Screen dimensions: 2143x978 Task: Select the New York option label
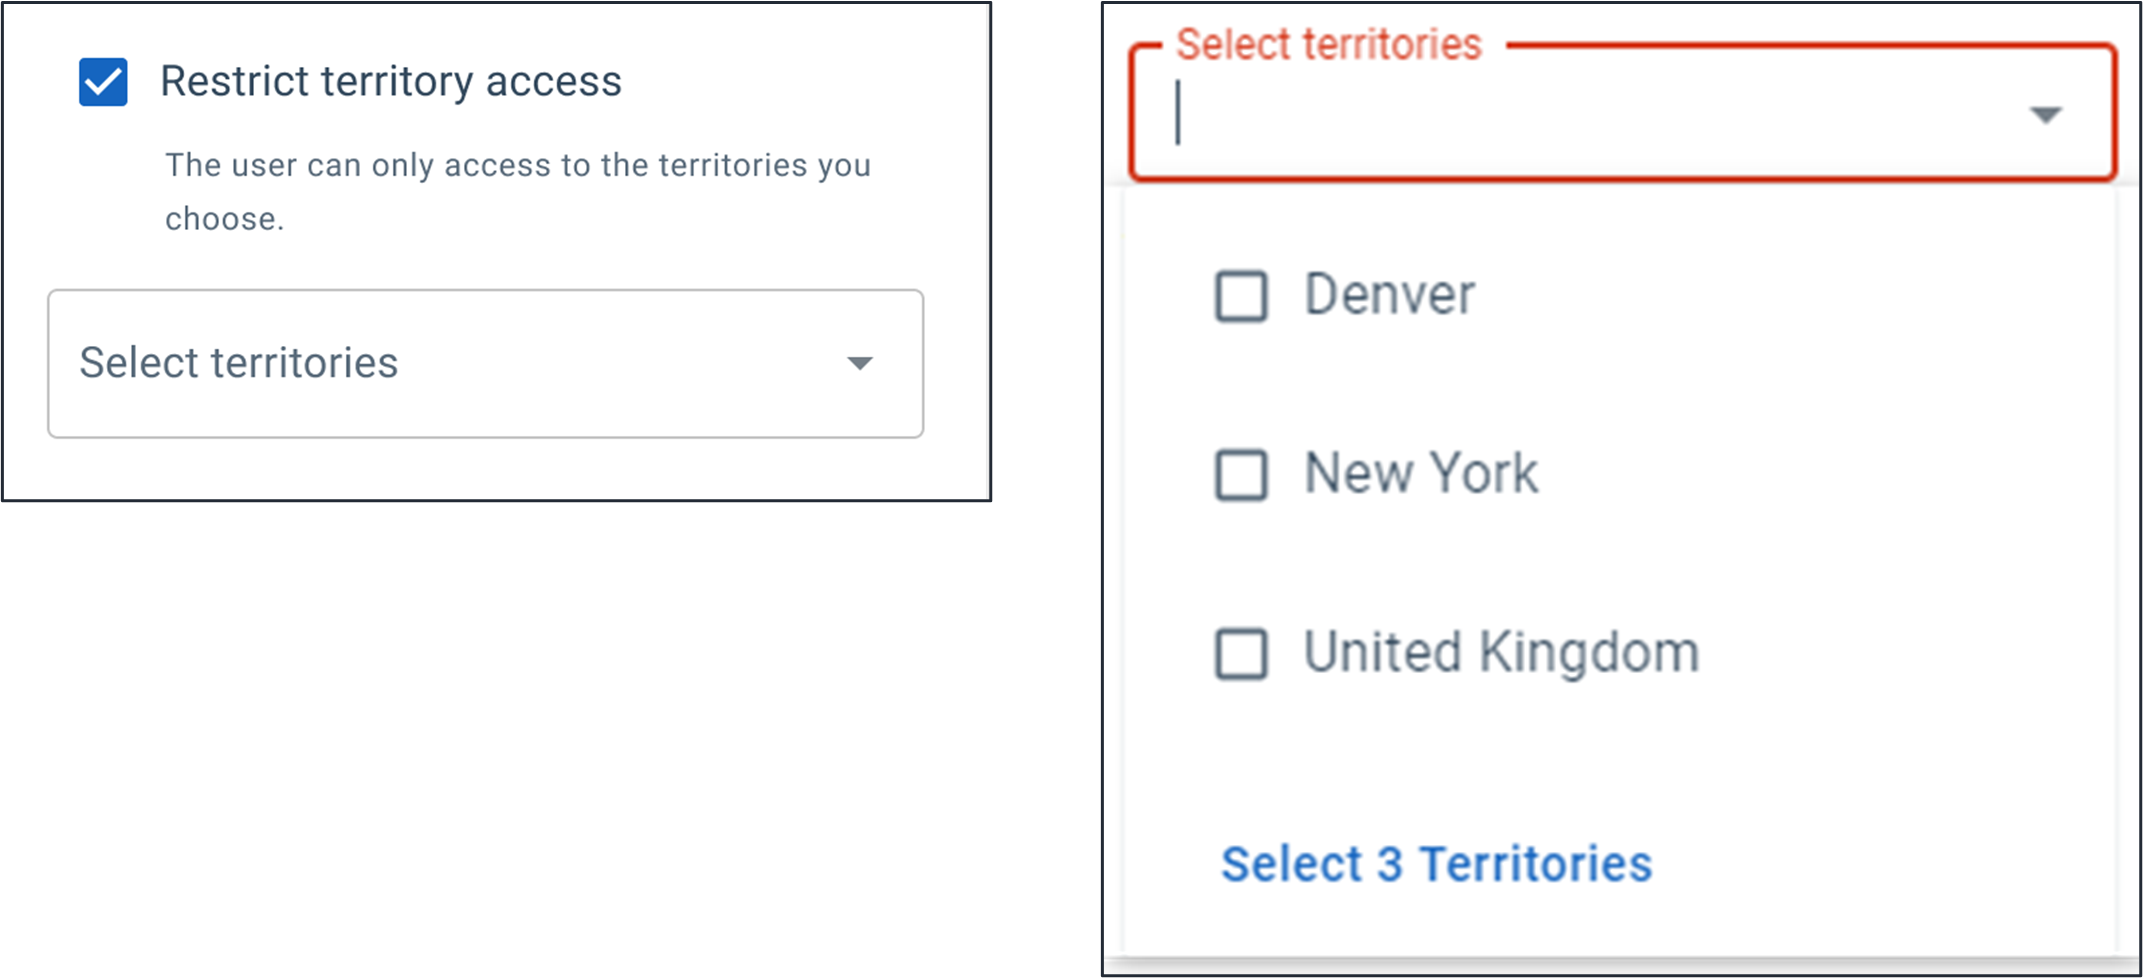tap(1420, 473)
